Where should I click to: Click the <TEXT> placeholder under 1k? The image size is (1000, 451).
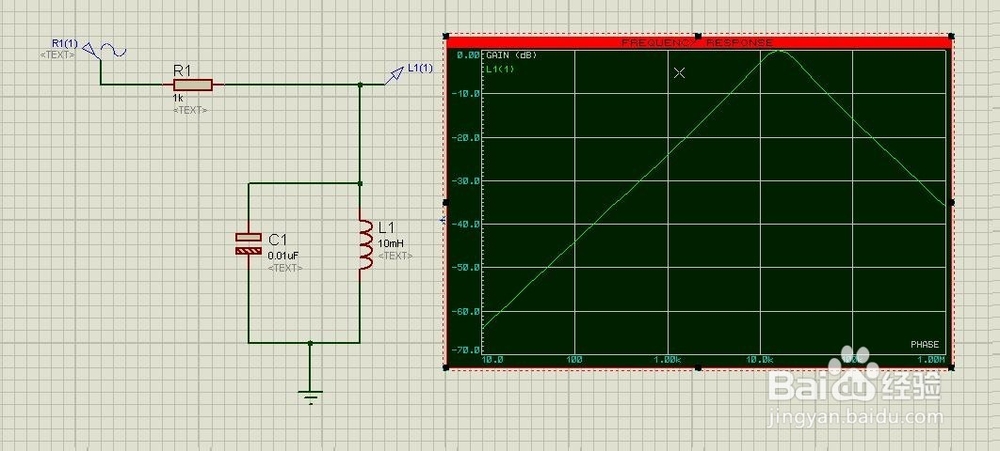tap(190, 110)
